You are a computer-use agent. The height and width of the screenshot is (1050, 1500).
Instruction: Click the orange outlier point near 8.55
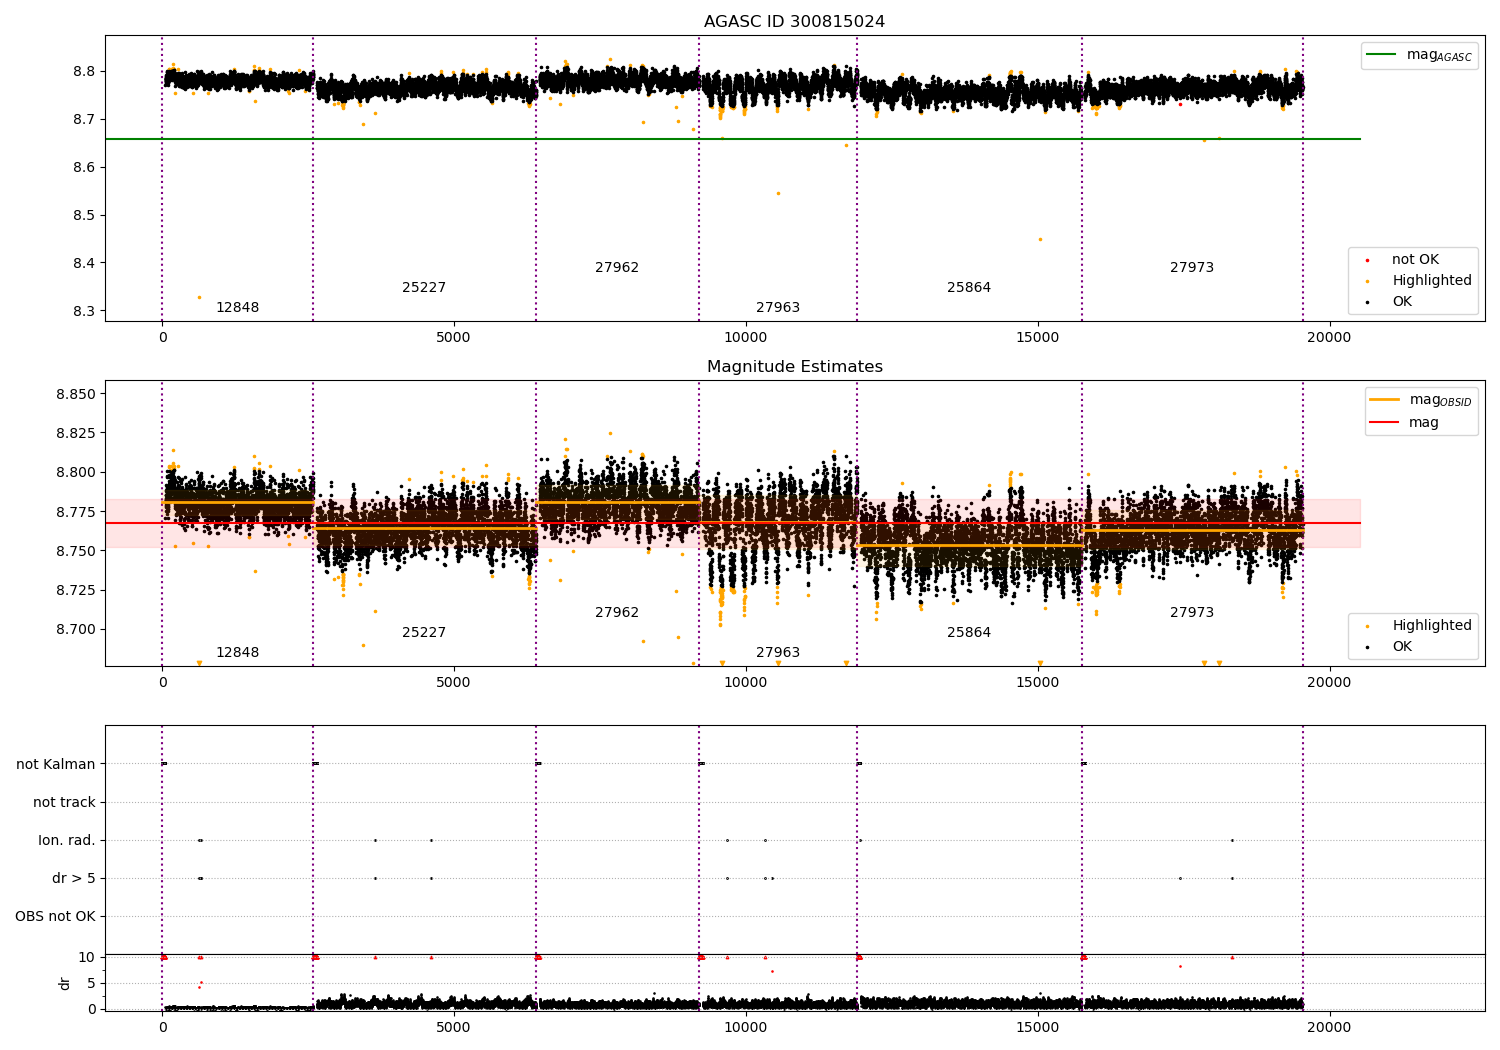click(x=778, y=193)
